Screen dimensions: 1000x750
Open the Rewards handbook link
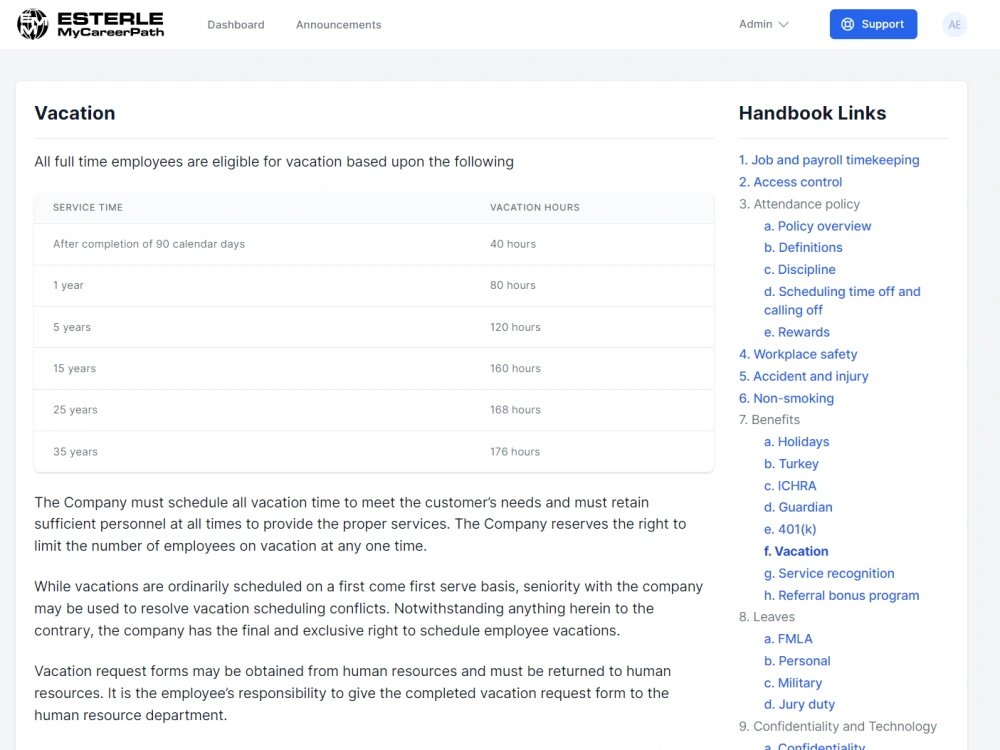(797, 332)
